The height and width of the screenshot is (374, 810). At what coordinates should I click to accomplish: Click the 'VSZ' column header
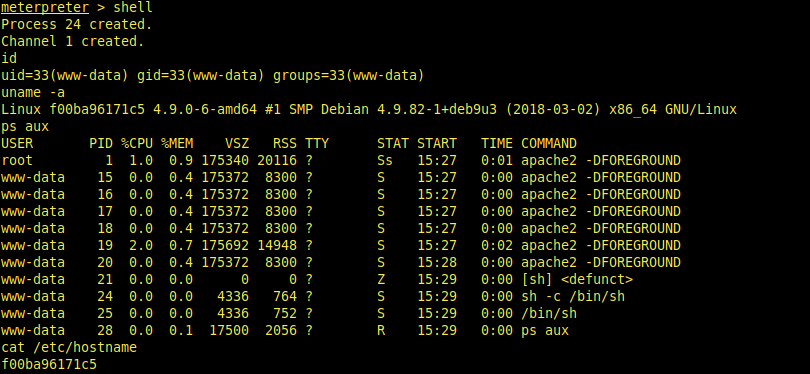click(237, 143)
